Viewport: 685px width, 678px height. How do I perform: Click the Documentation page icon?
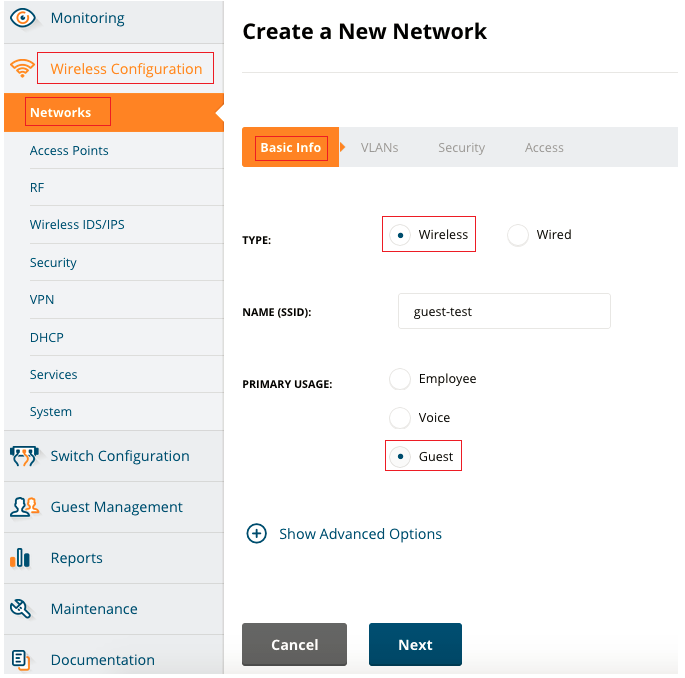pos(21,660)
